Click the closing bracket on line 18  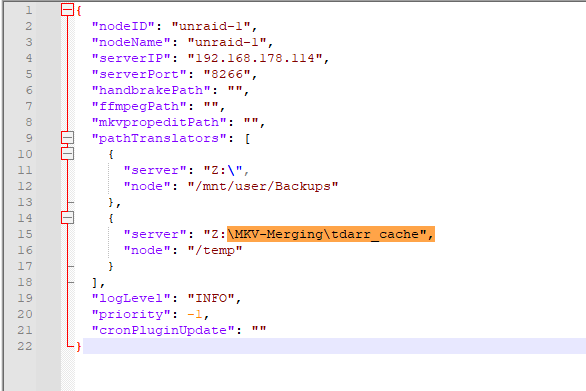(95, 282)
